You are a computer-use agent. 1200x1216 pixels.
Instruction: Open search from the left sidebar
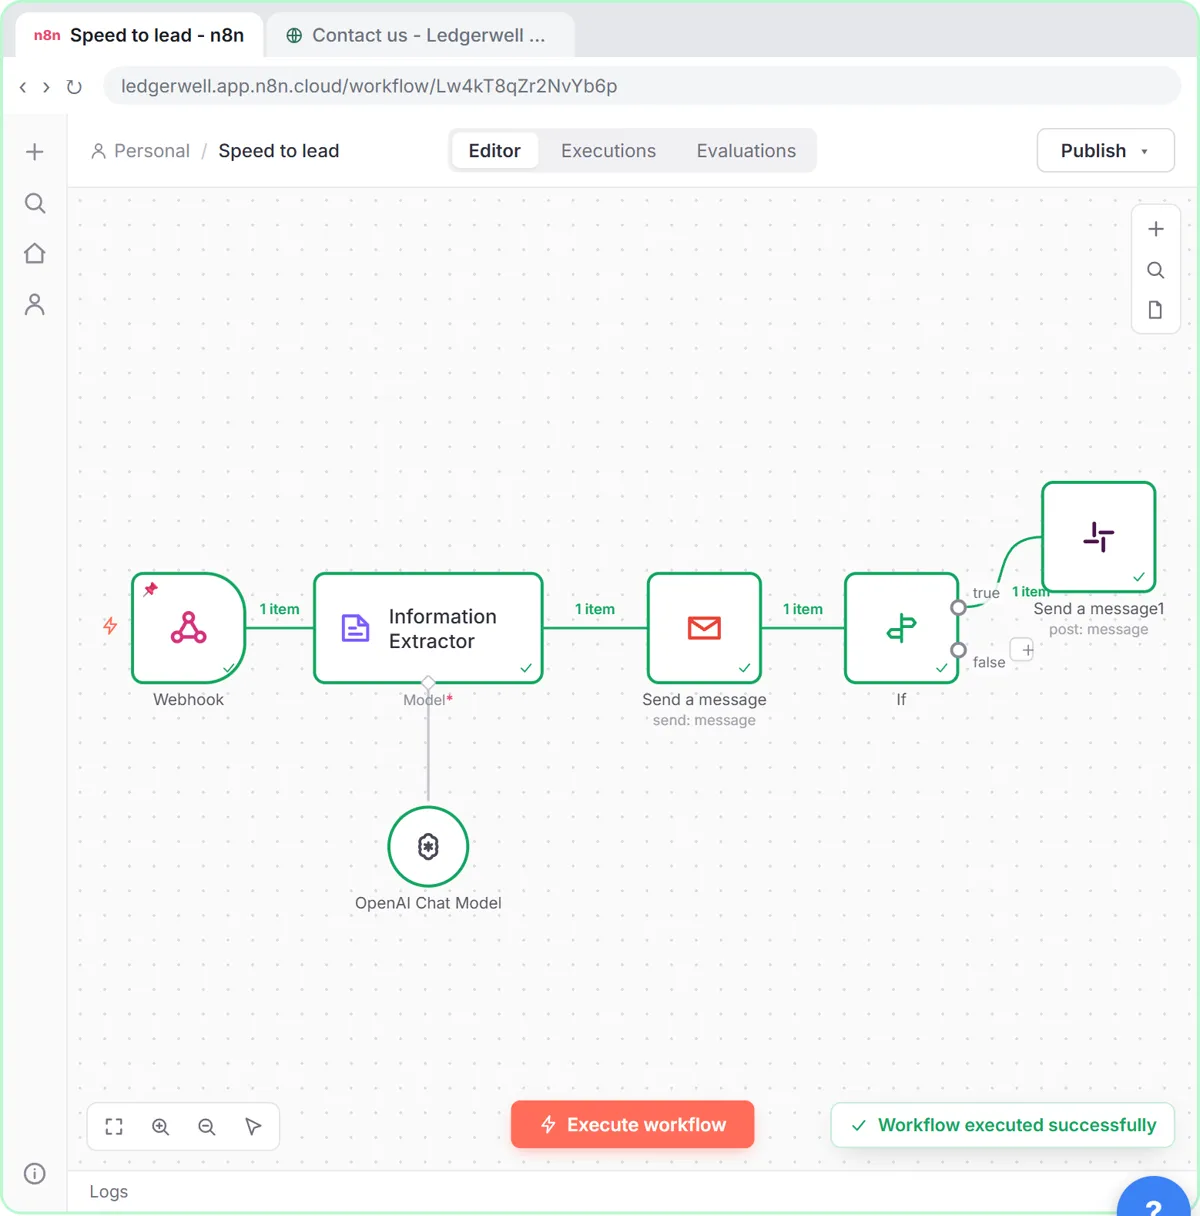point(35,203)
